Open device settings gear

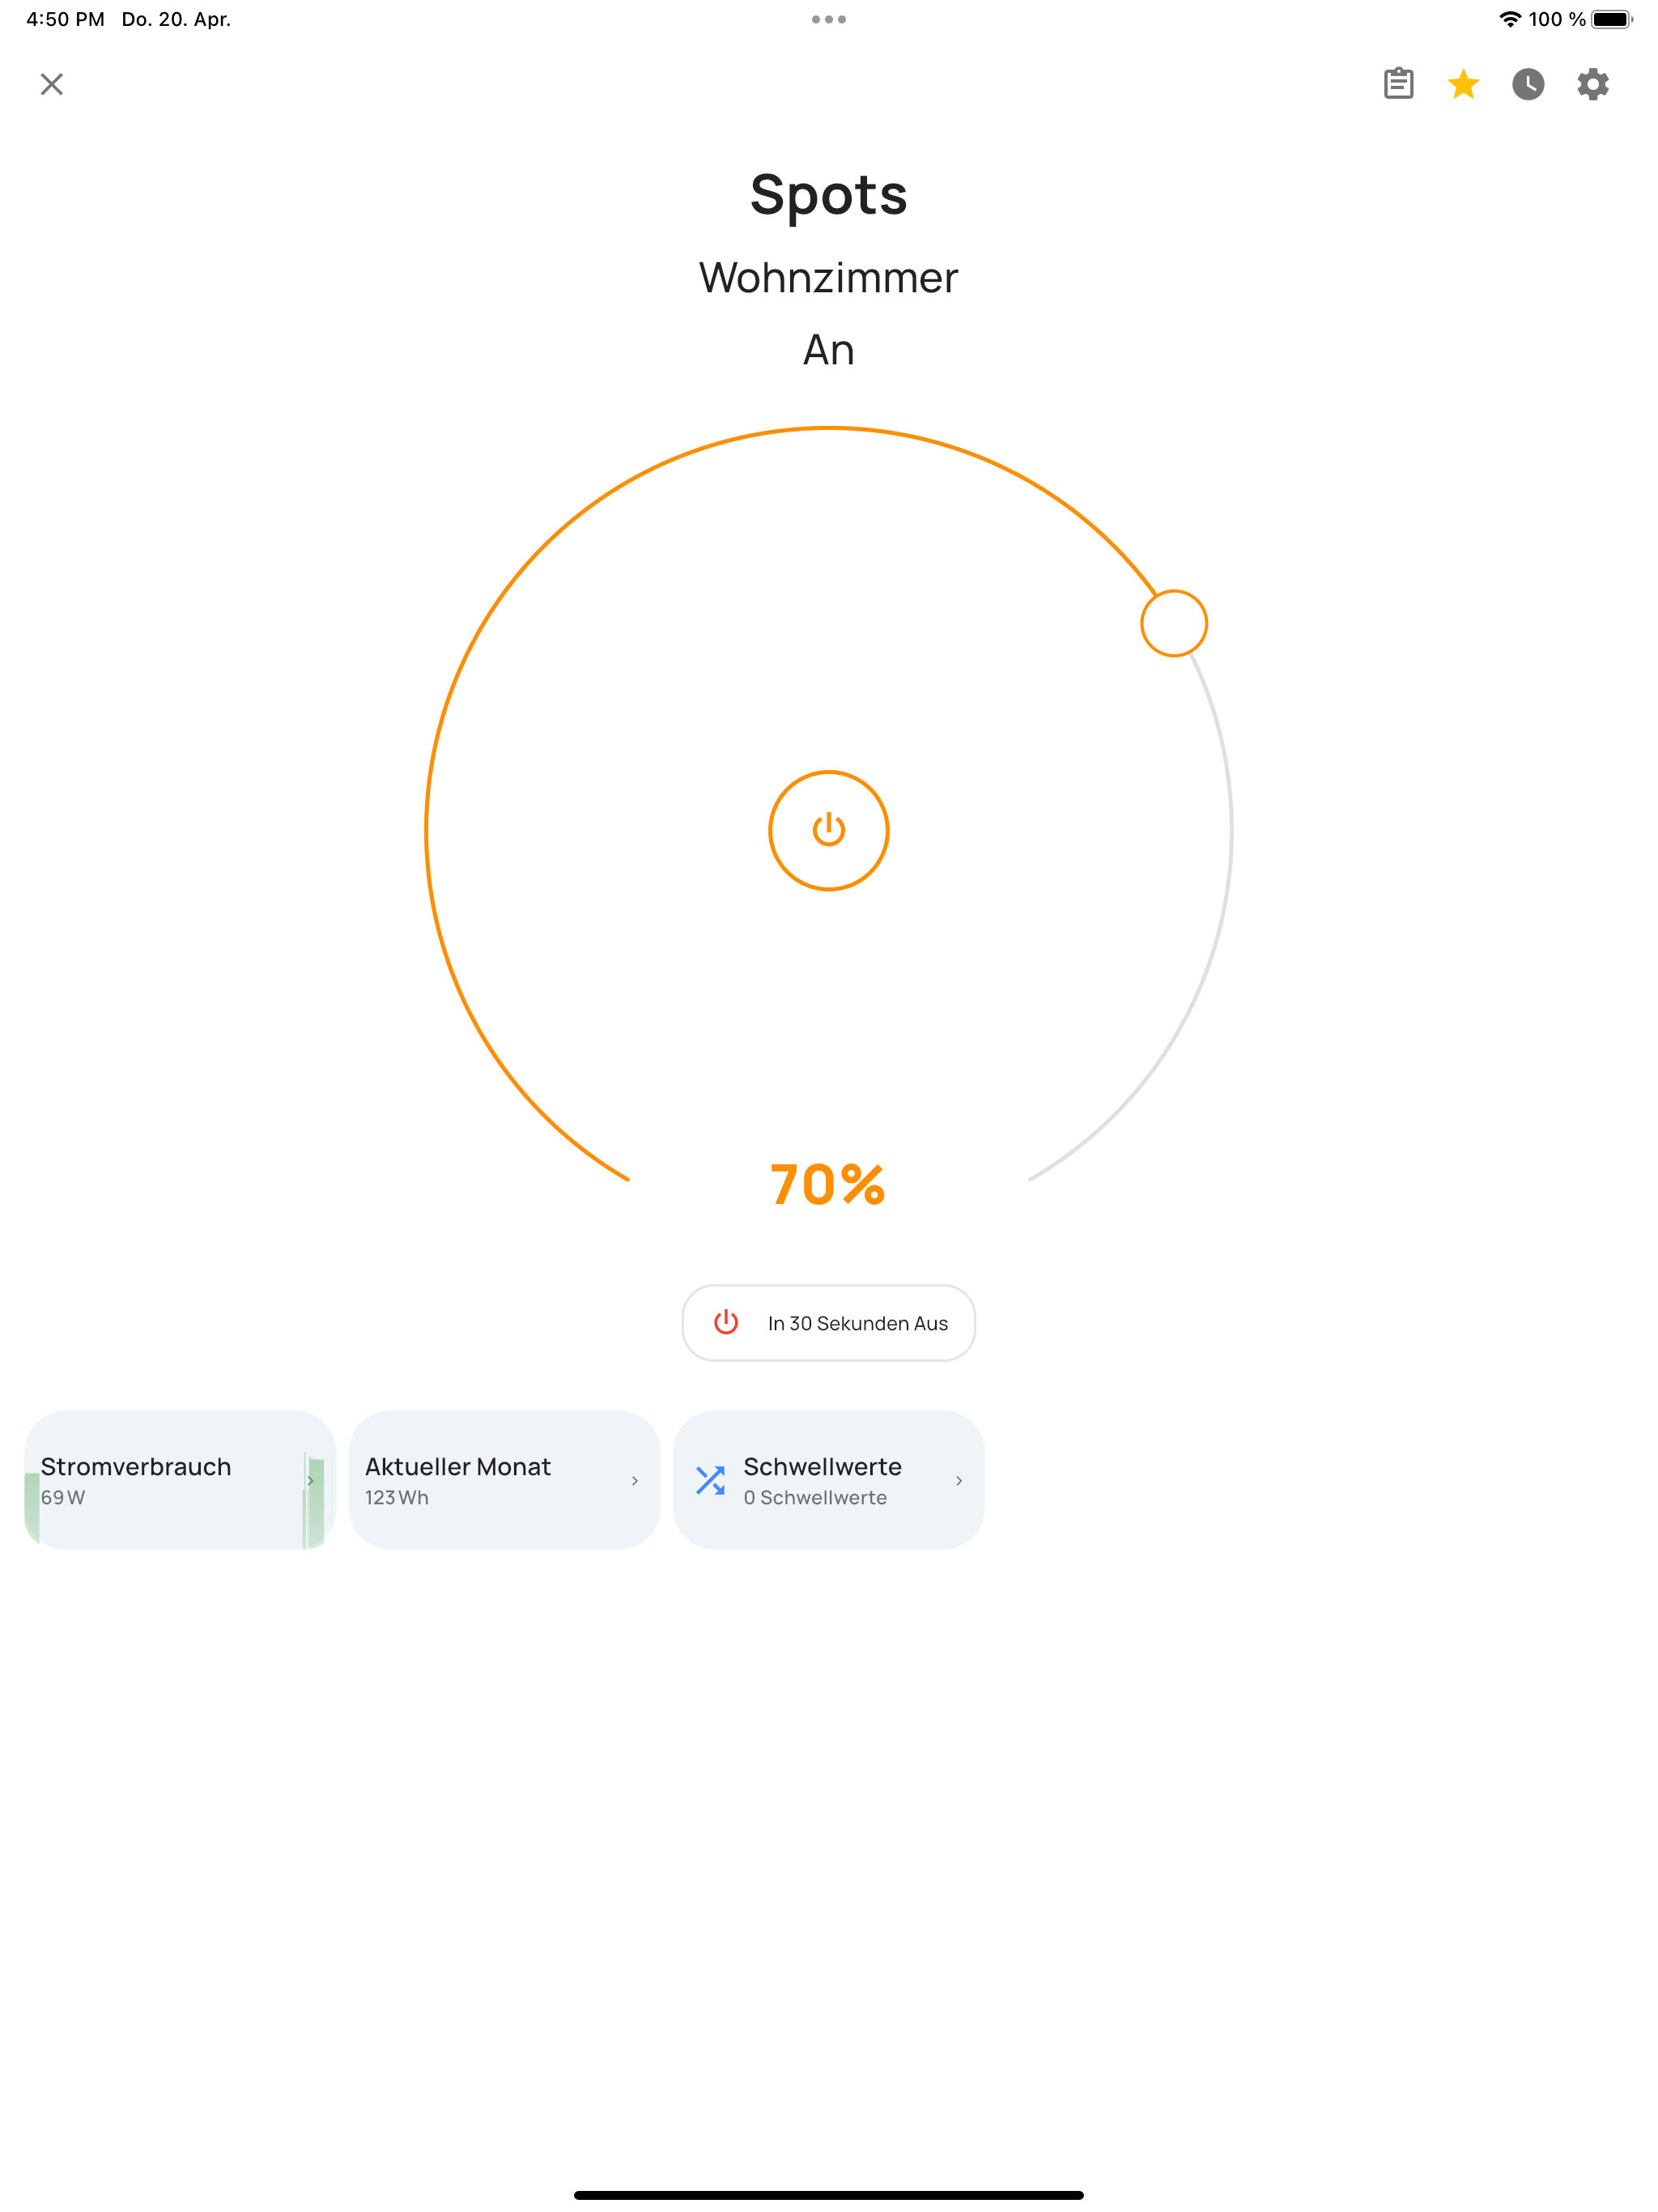(x=1593, y=84)
